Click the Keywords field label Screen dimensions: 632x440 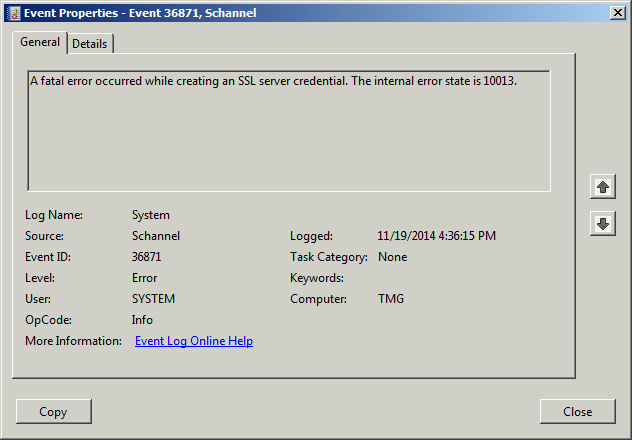click(316, 278)
